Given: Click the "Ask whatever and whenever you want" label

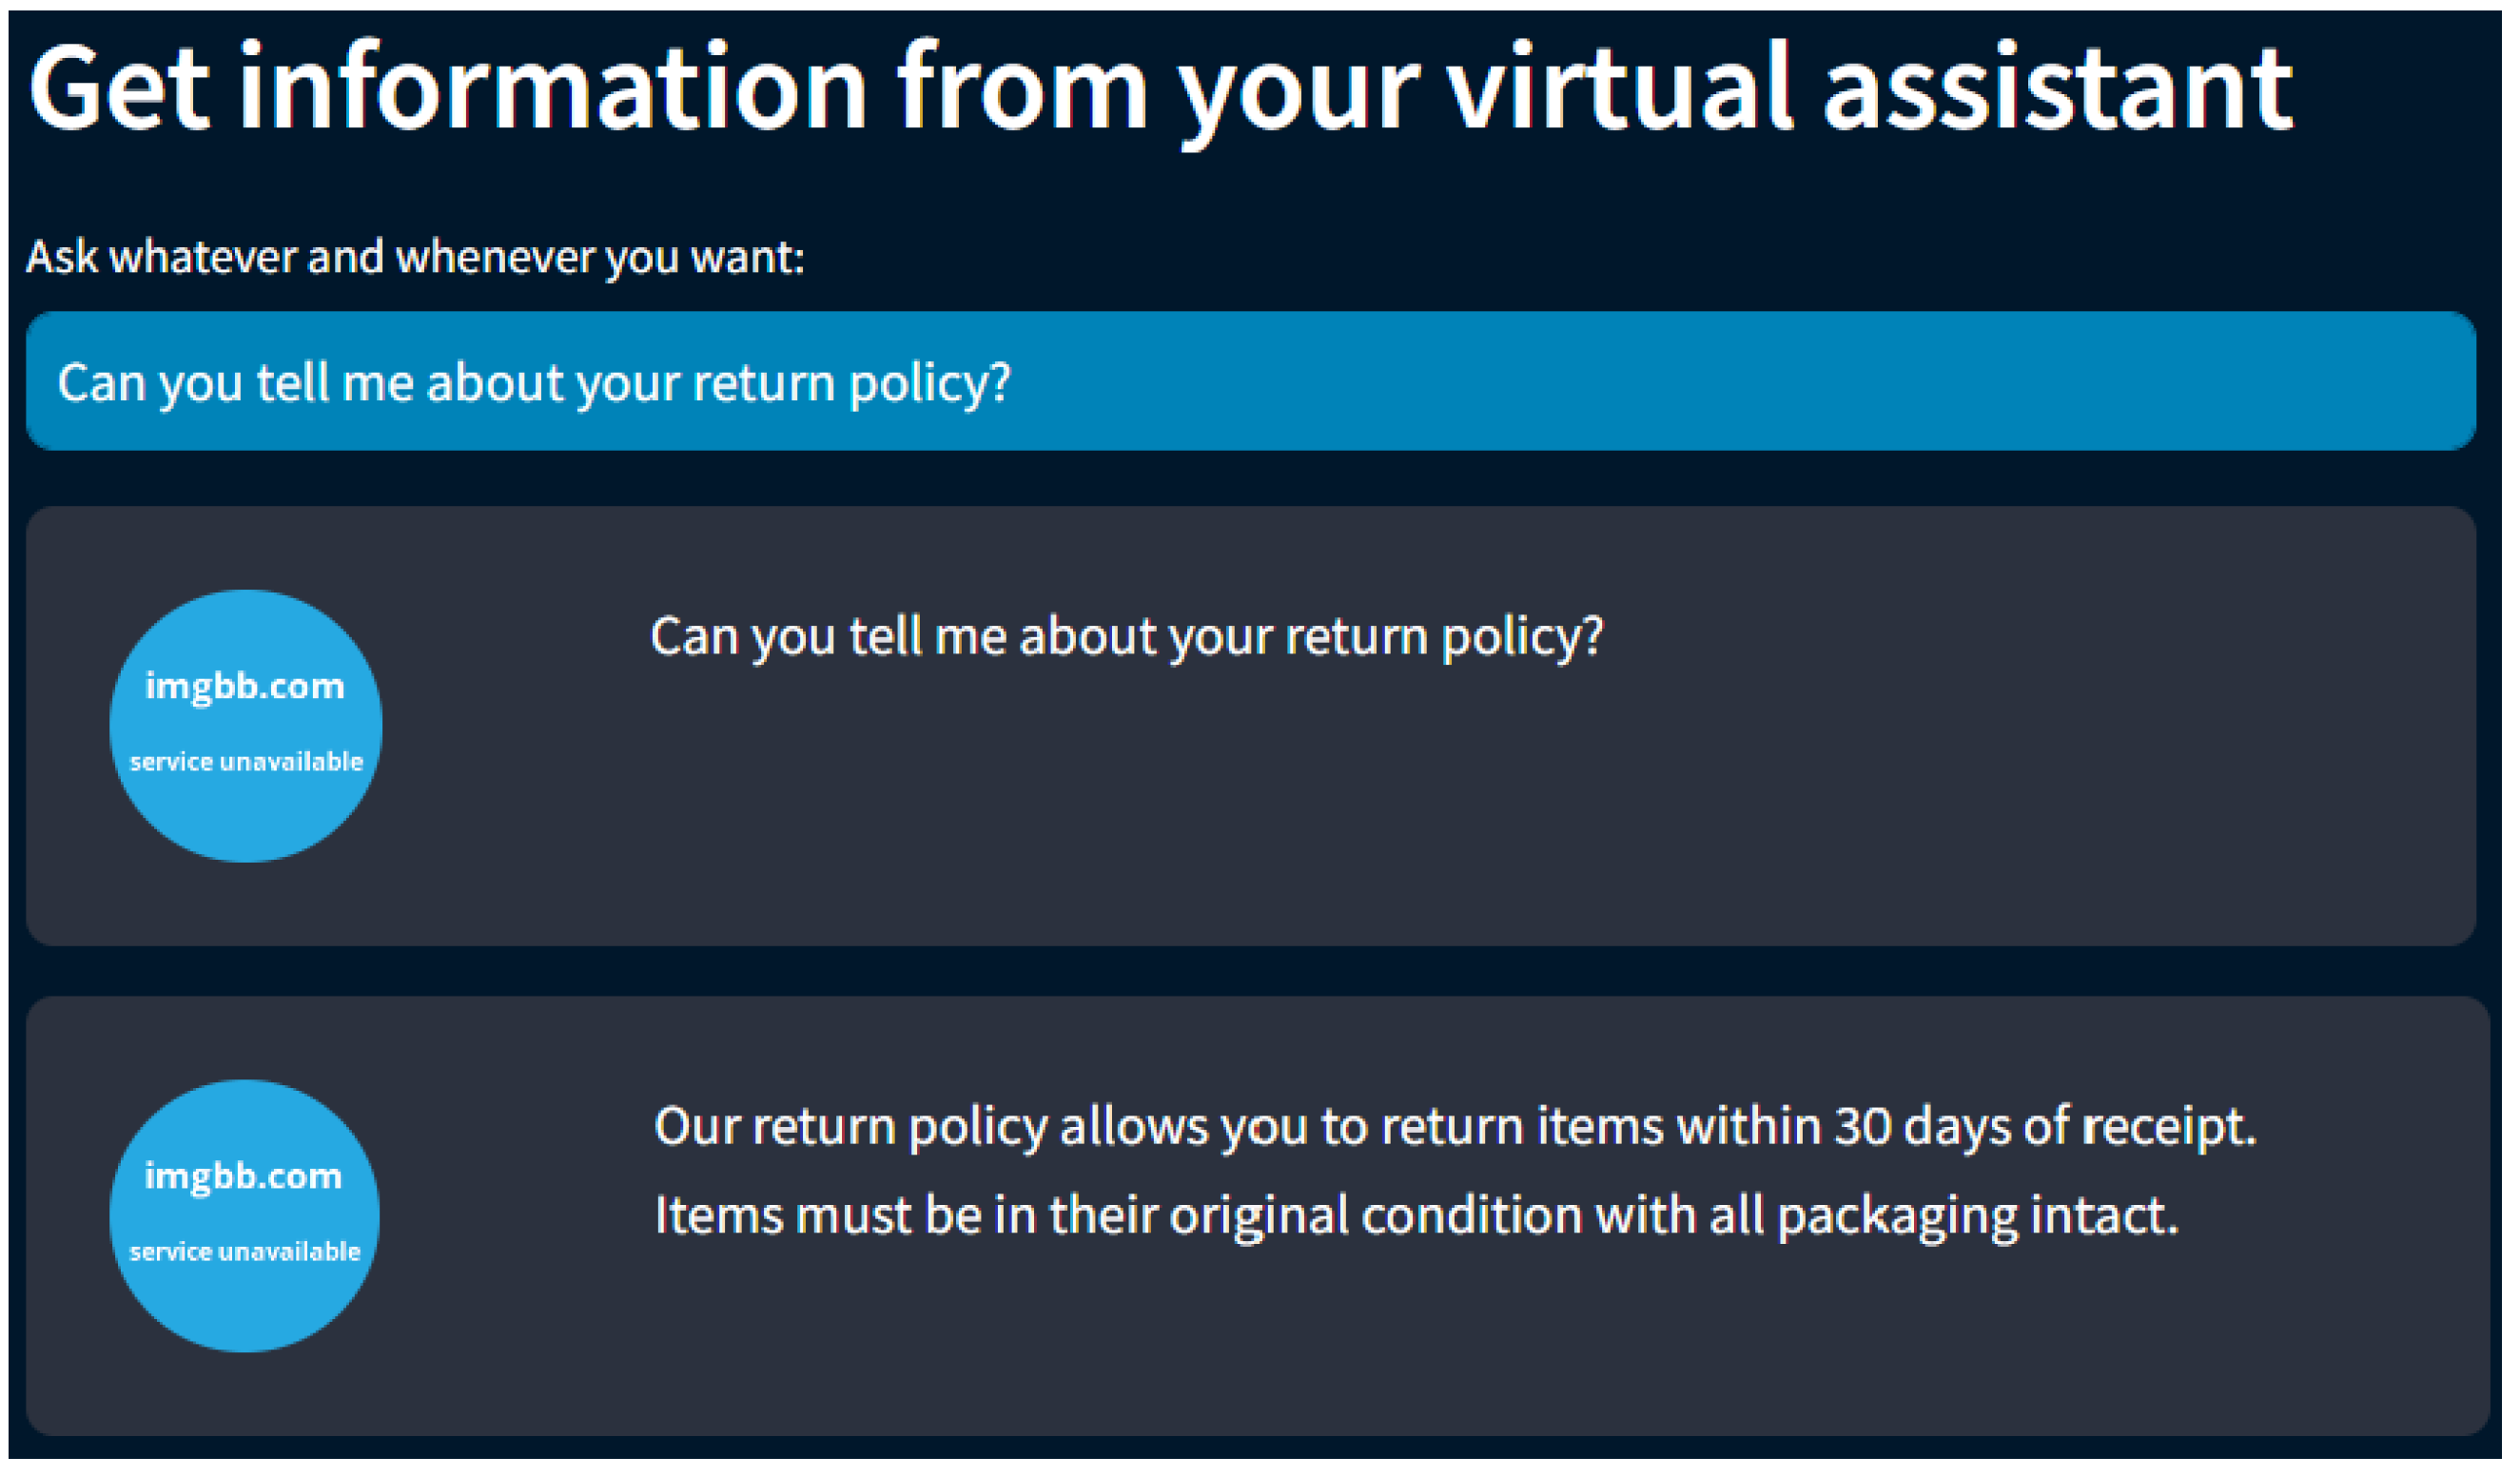Looking at the screenshot, I should 415,257.
